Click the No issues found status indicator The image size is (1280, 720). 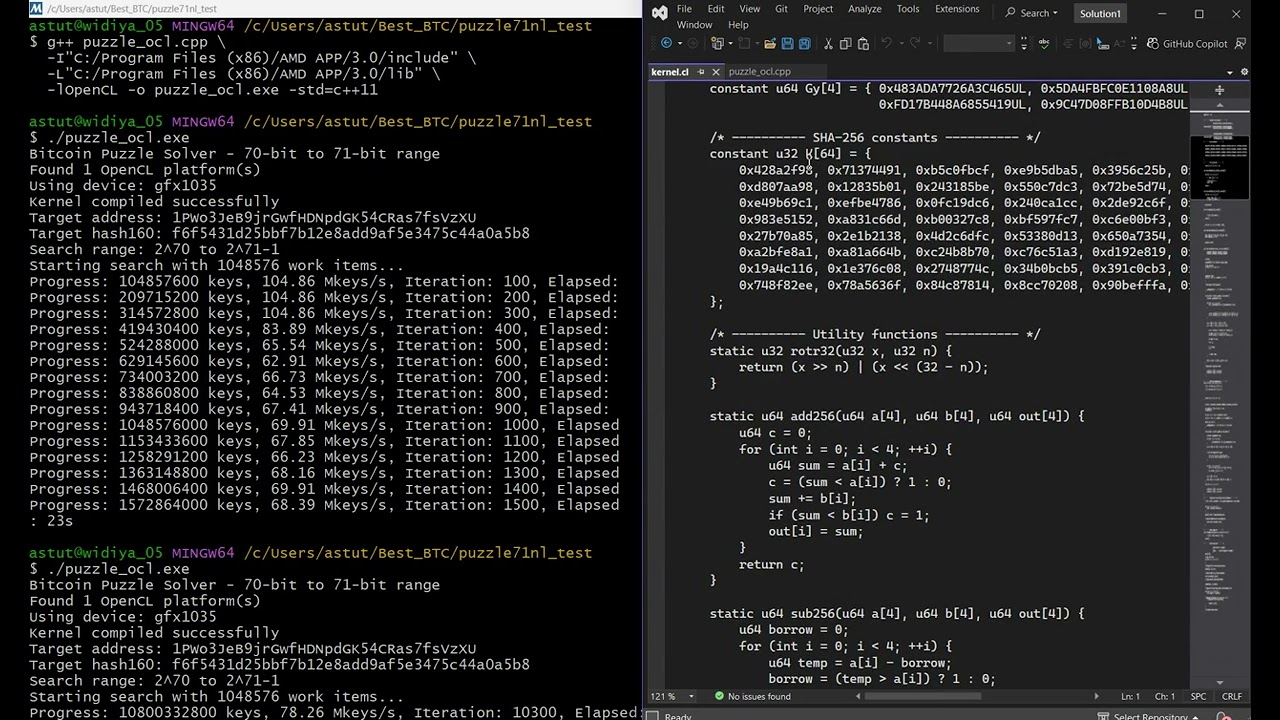click(752, 696)
